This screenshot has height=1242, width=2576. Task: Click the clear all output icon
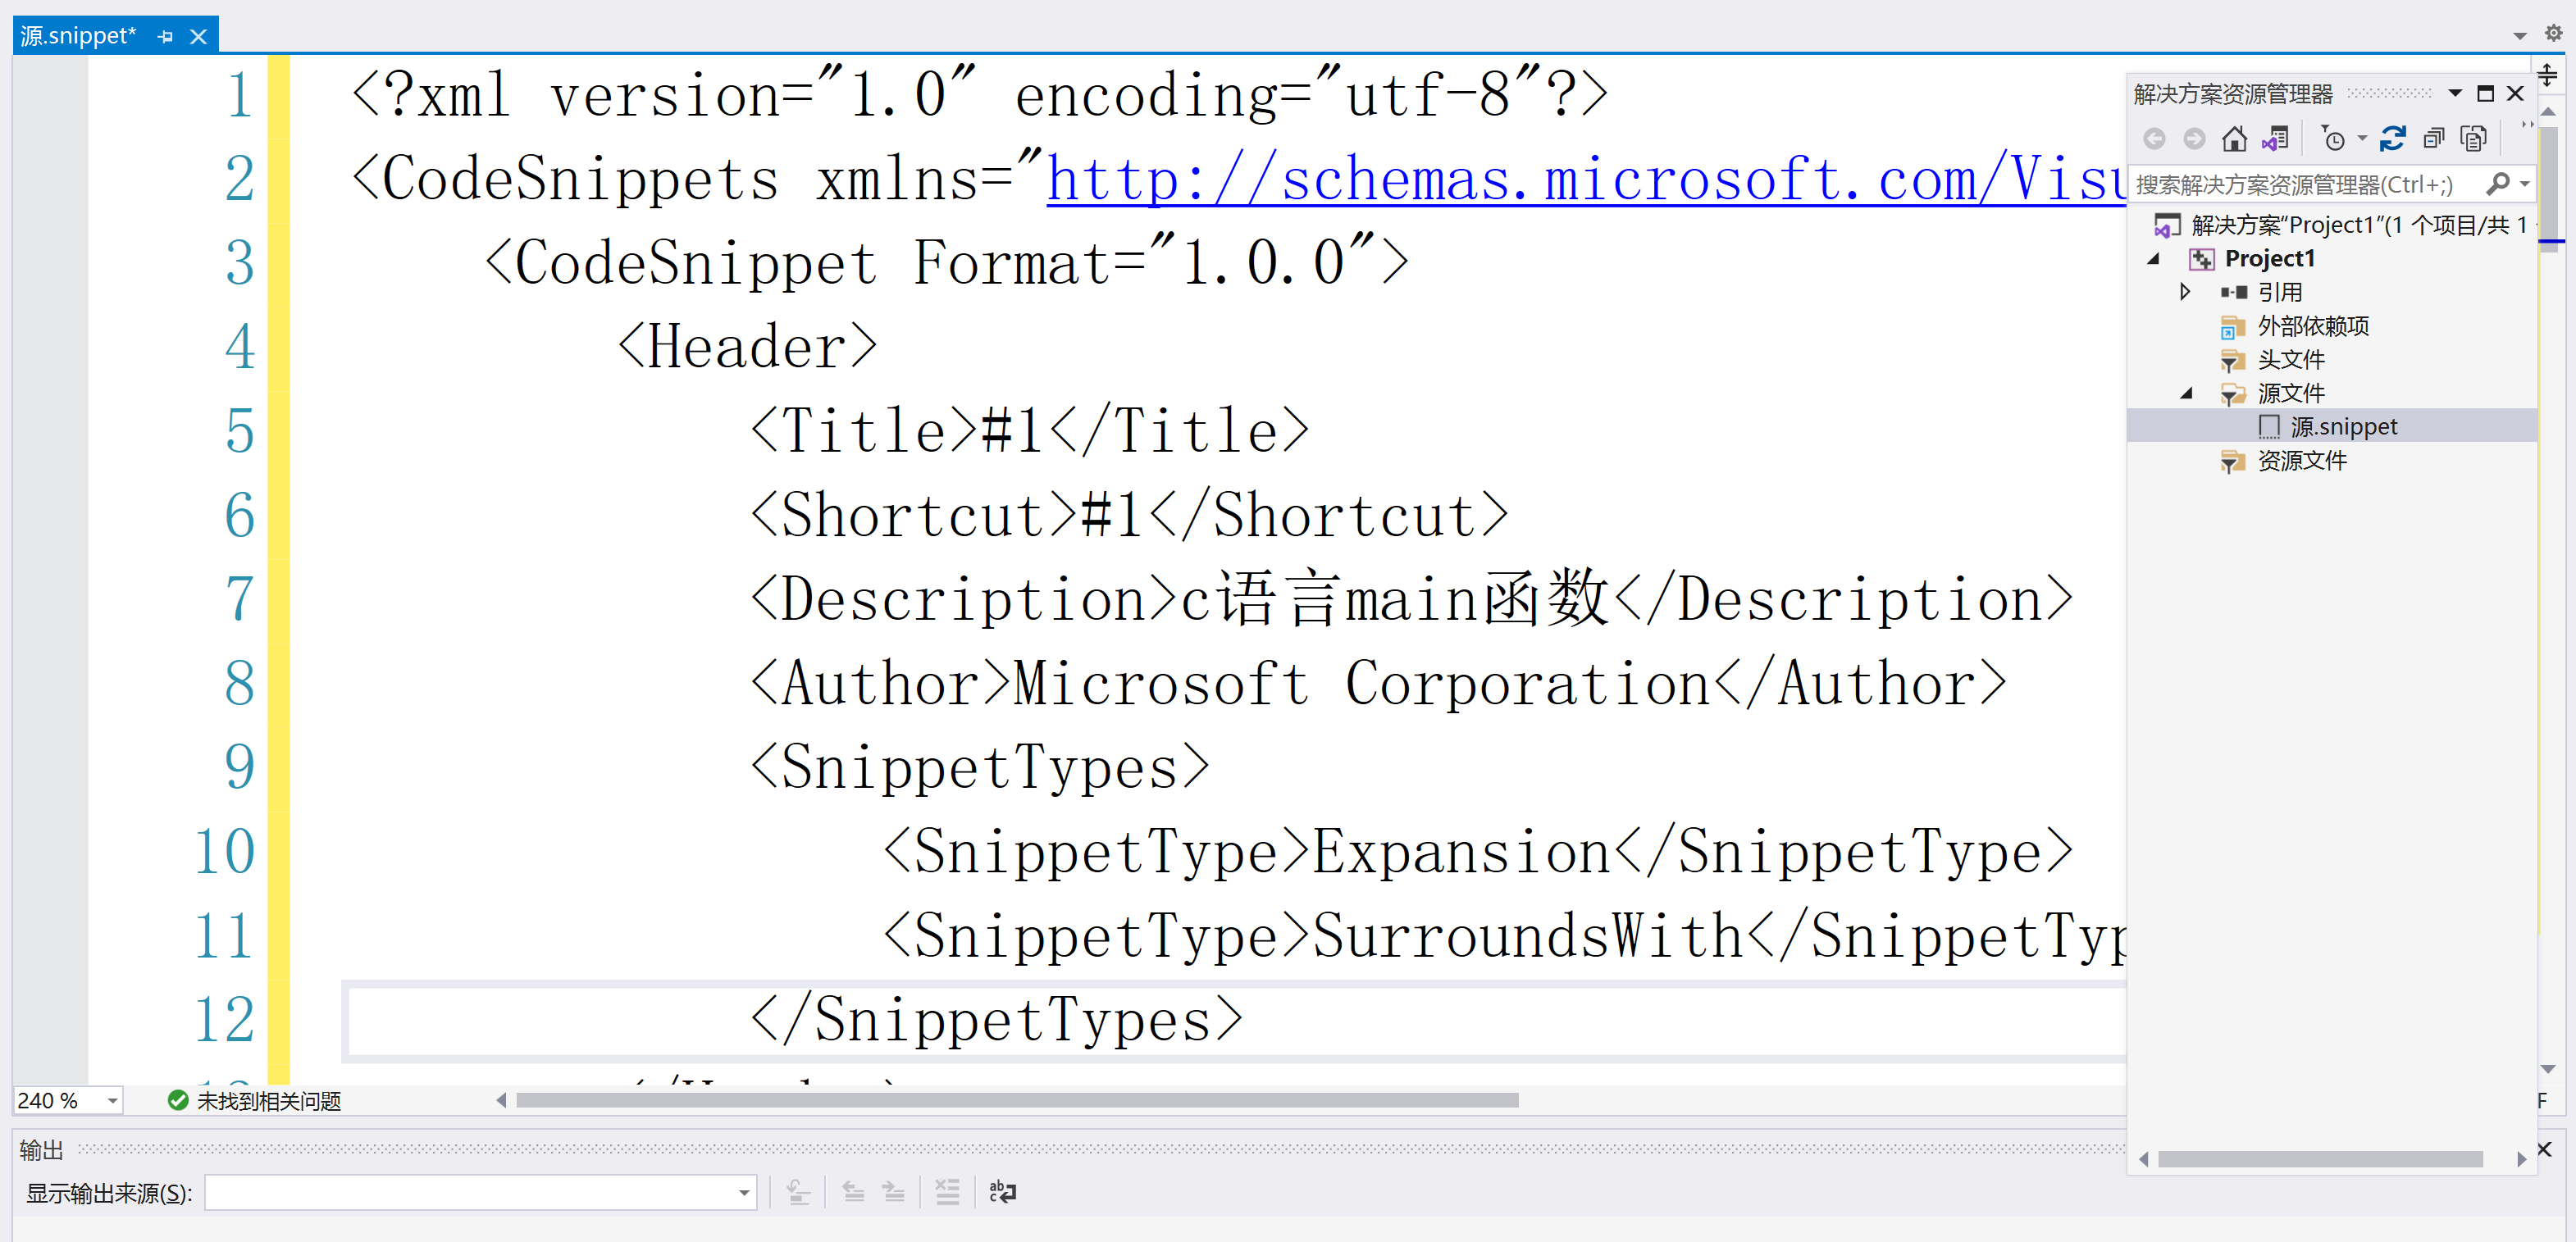947,1191
